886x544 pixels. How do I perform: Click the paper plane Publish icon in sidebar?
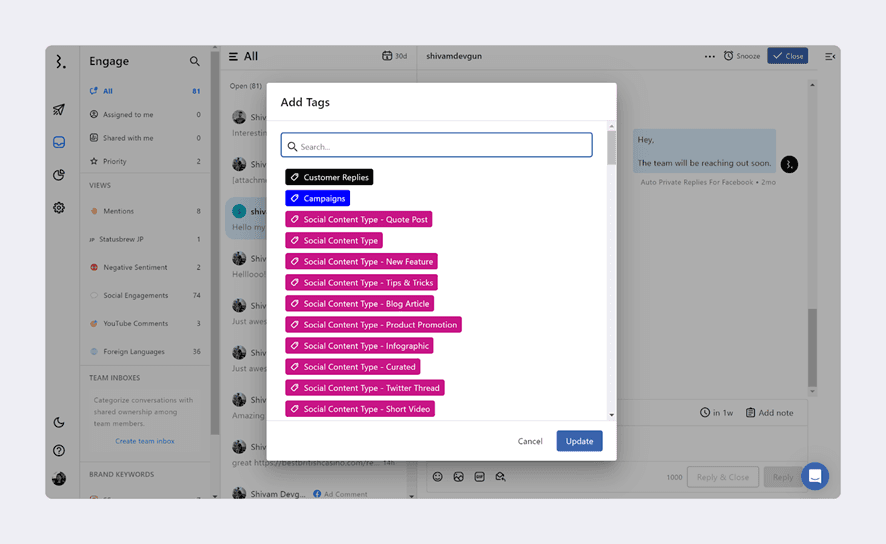pos(59,110)
